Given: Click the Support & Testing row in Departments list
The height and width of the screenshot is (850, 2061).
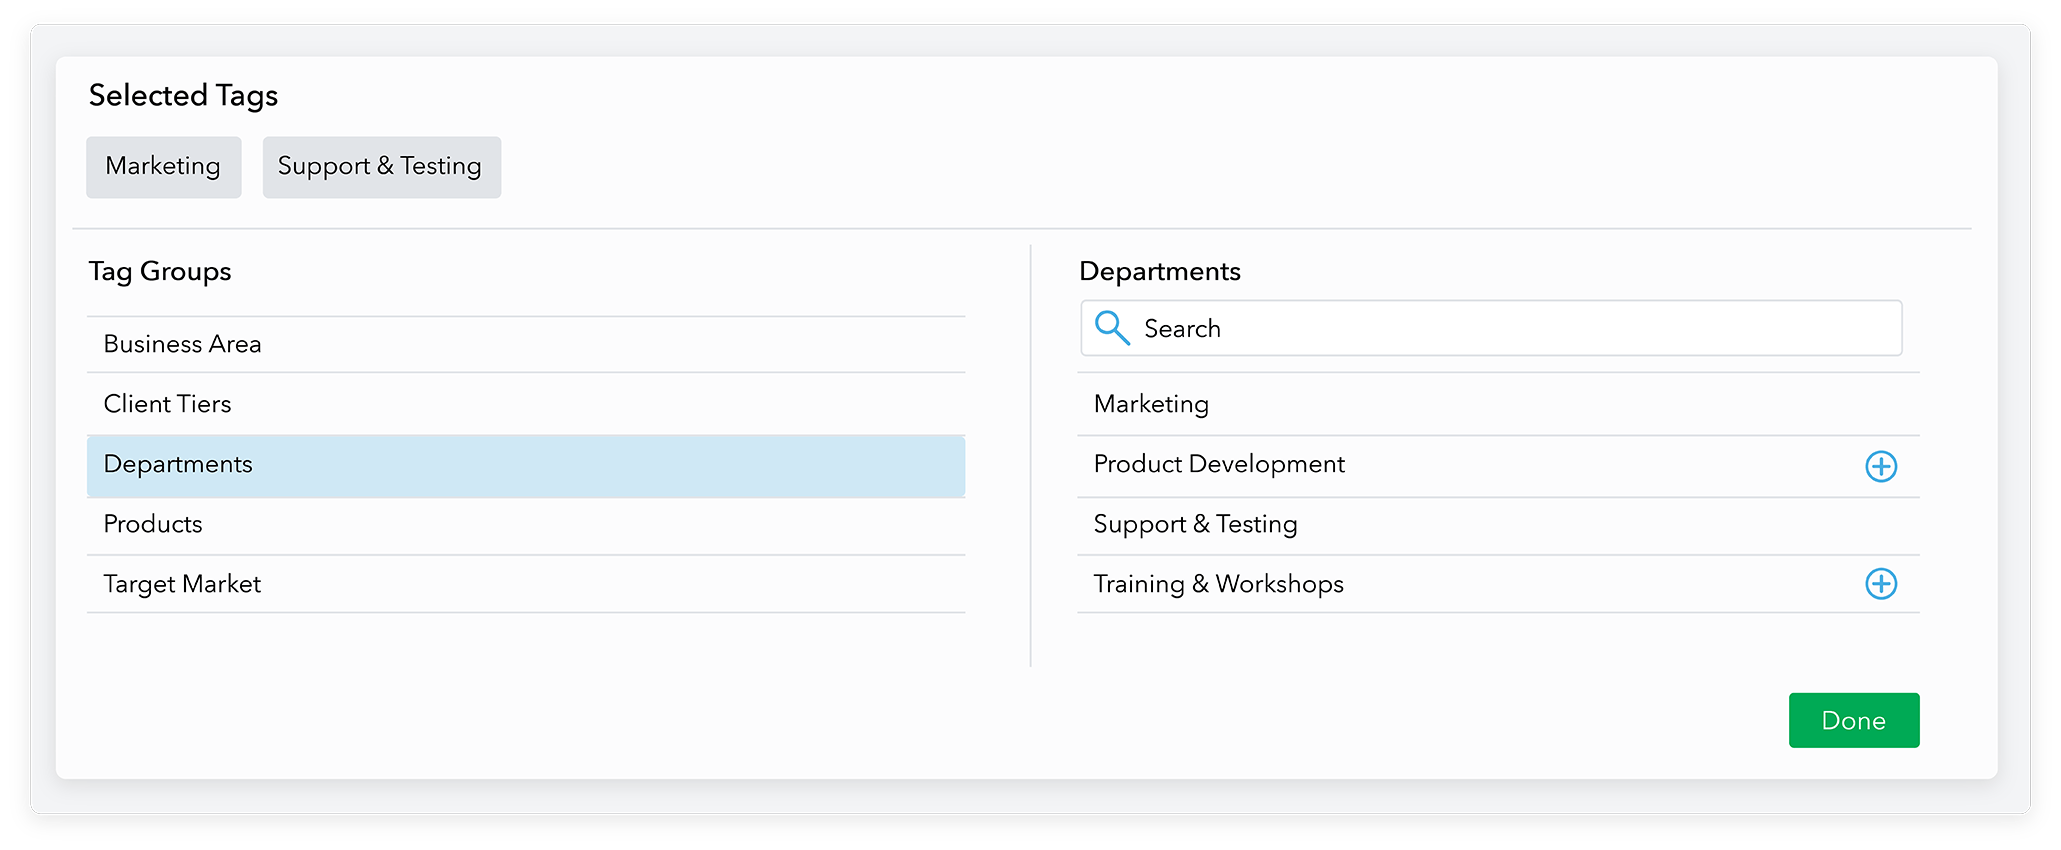Looking at the screenshot, I should (1498, 525).
